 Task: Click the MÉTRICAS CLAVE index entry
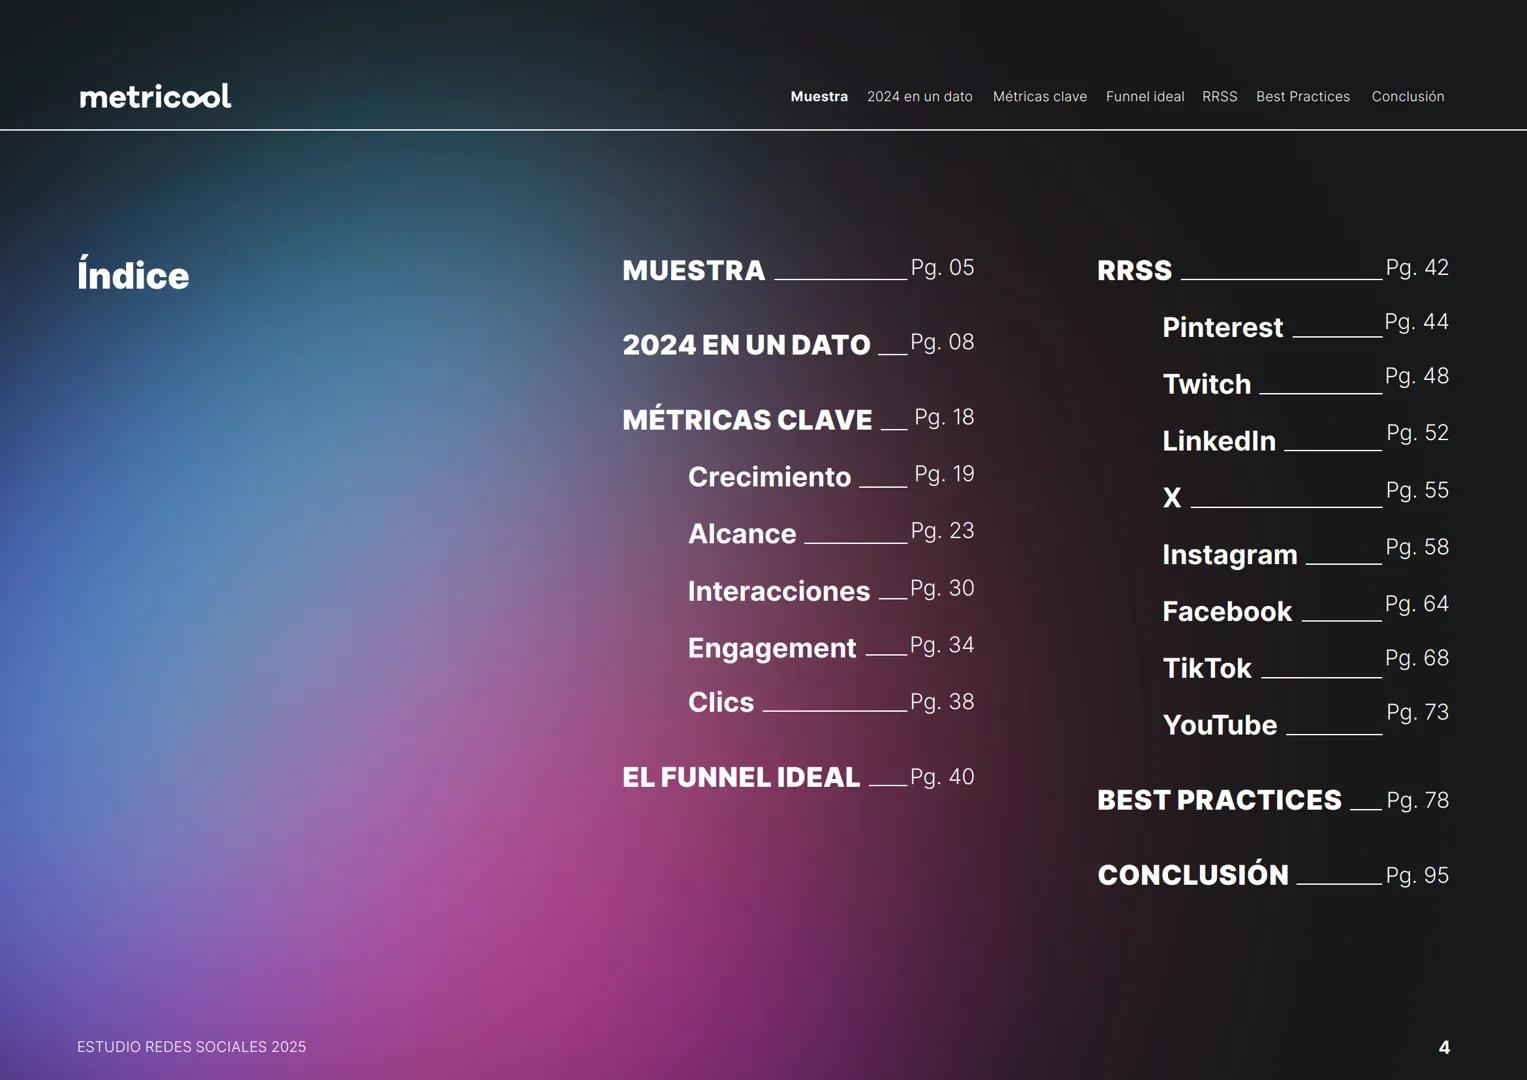747,419
